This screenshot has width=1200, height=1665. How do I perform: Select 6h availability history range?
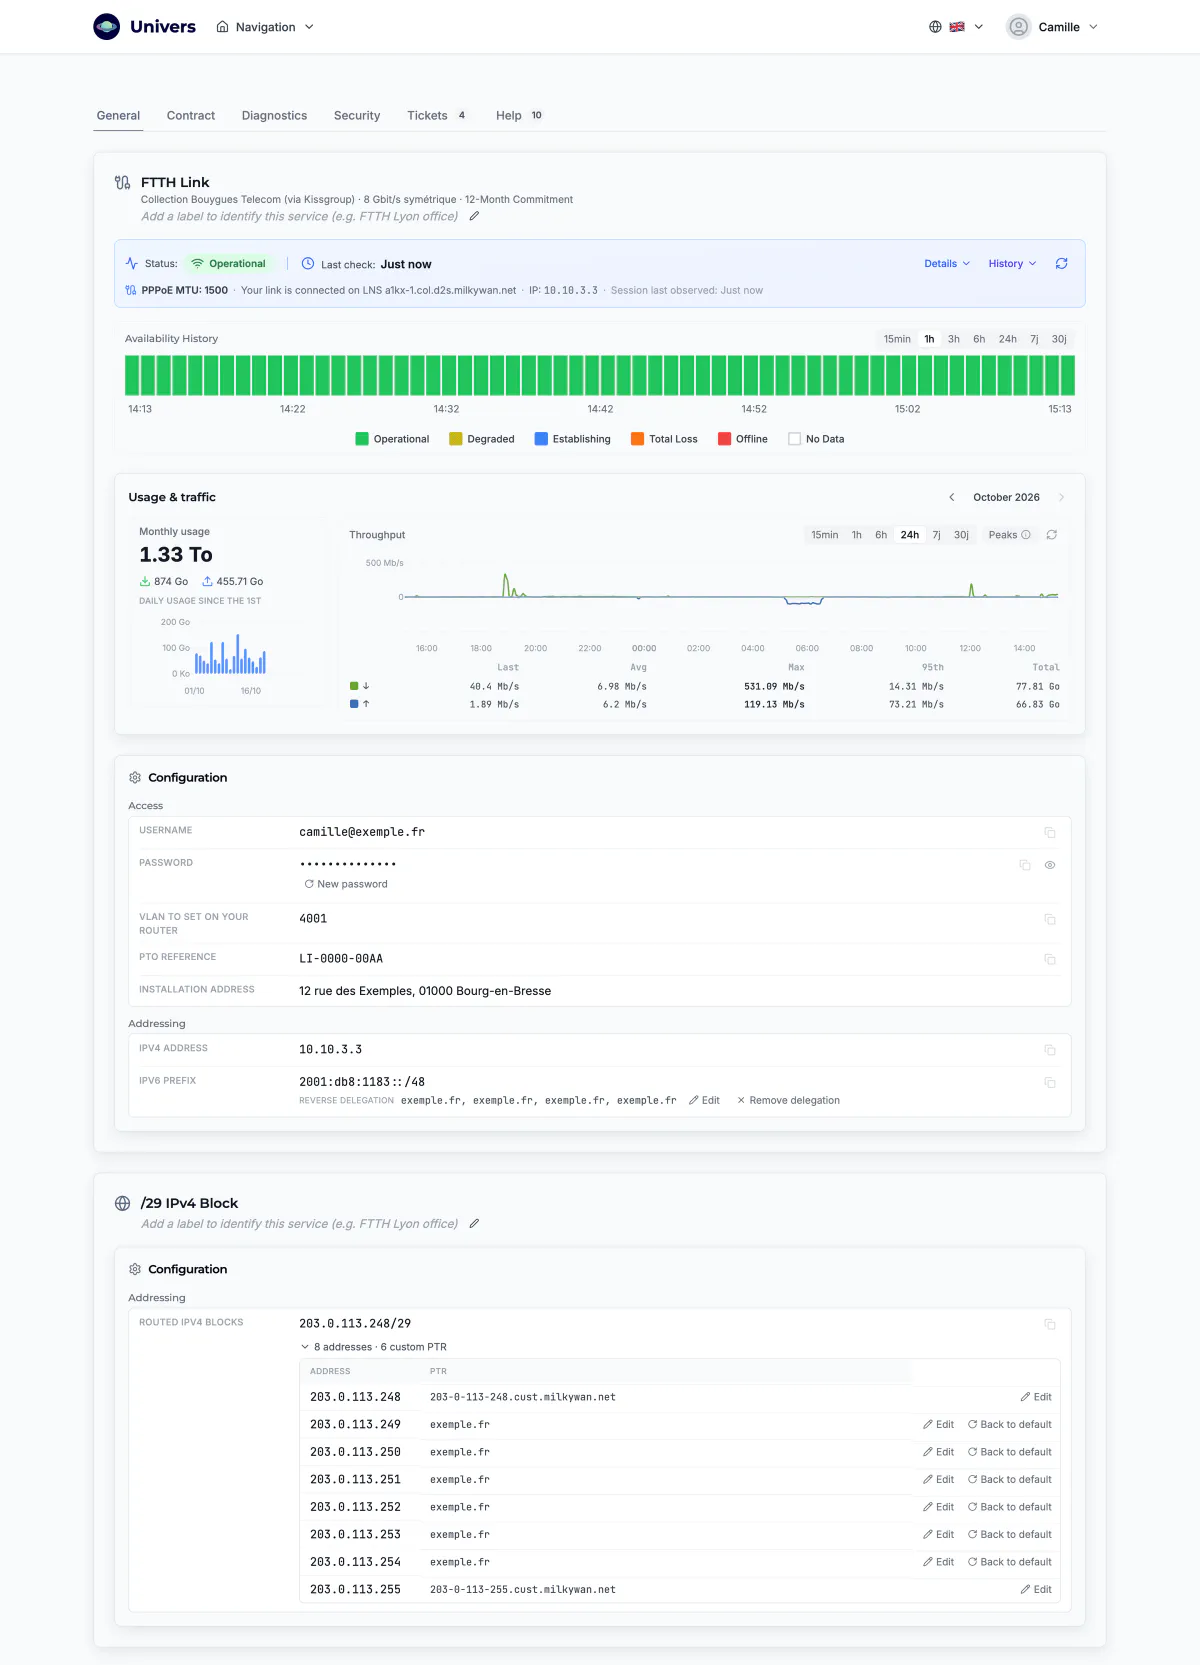click(x=979, y=339)
